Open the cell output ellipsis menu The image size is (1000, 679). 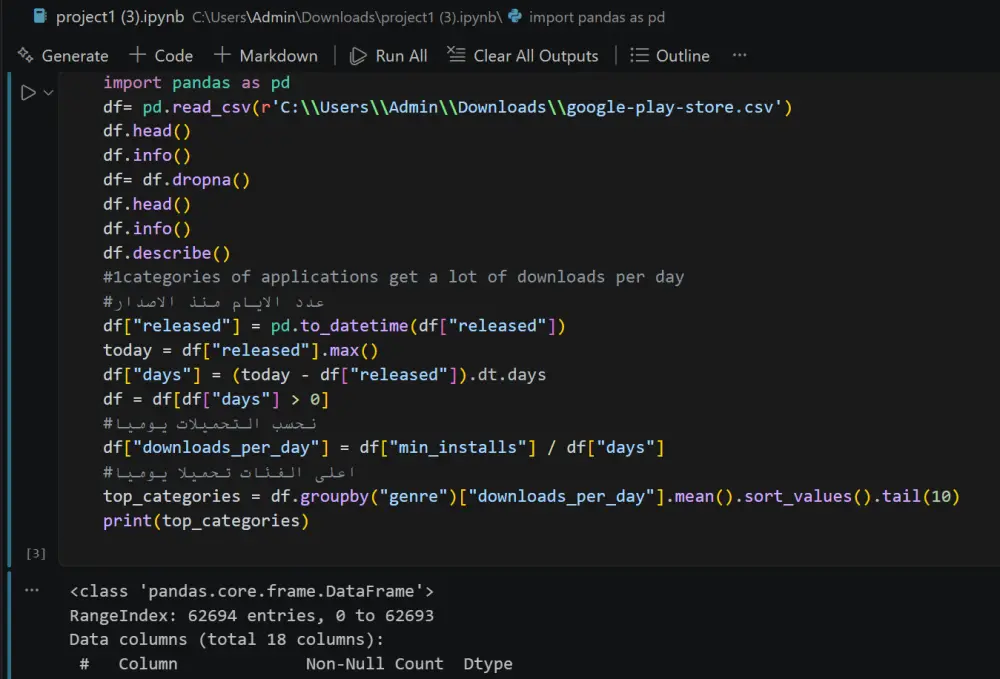click(x=32, y=590)
